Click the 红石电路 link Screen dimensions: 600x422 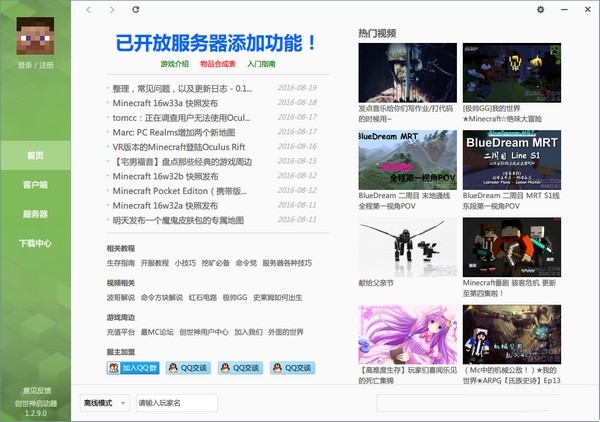pyautogui.click(x=202, y=298)
